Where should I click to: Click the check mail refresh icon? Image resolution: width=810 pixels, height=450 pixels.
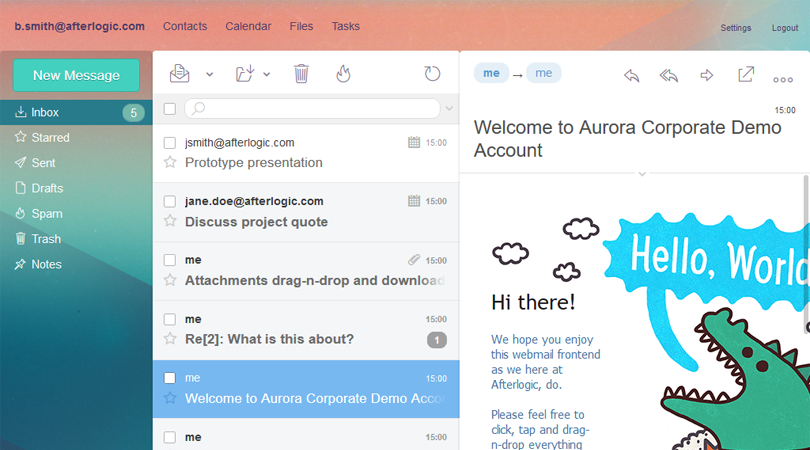pos(432,74)
